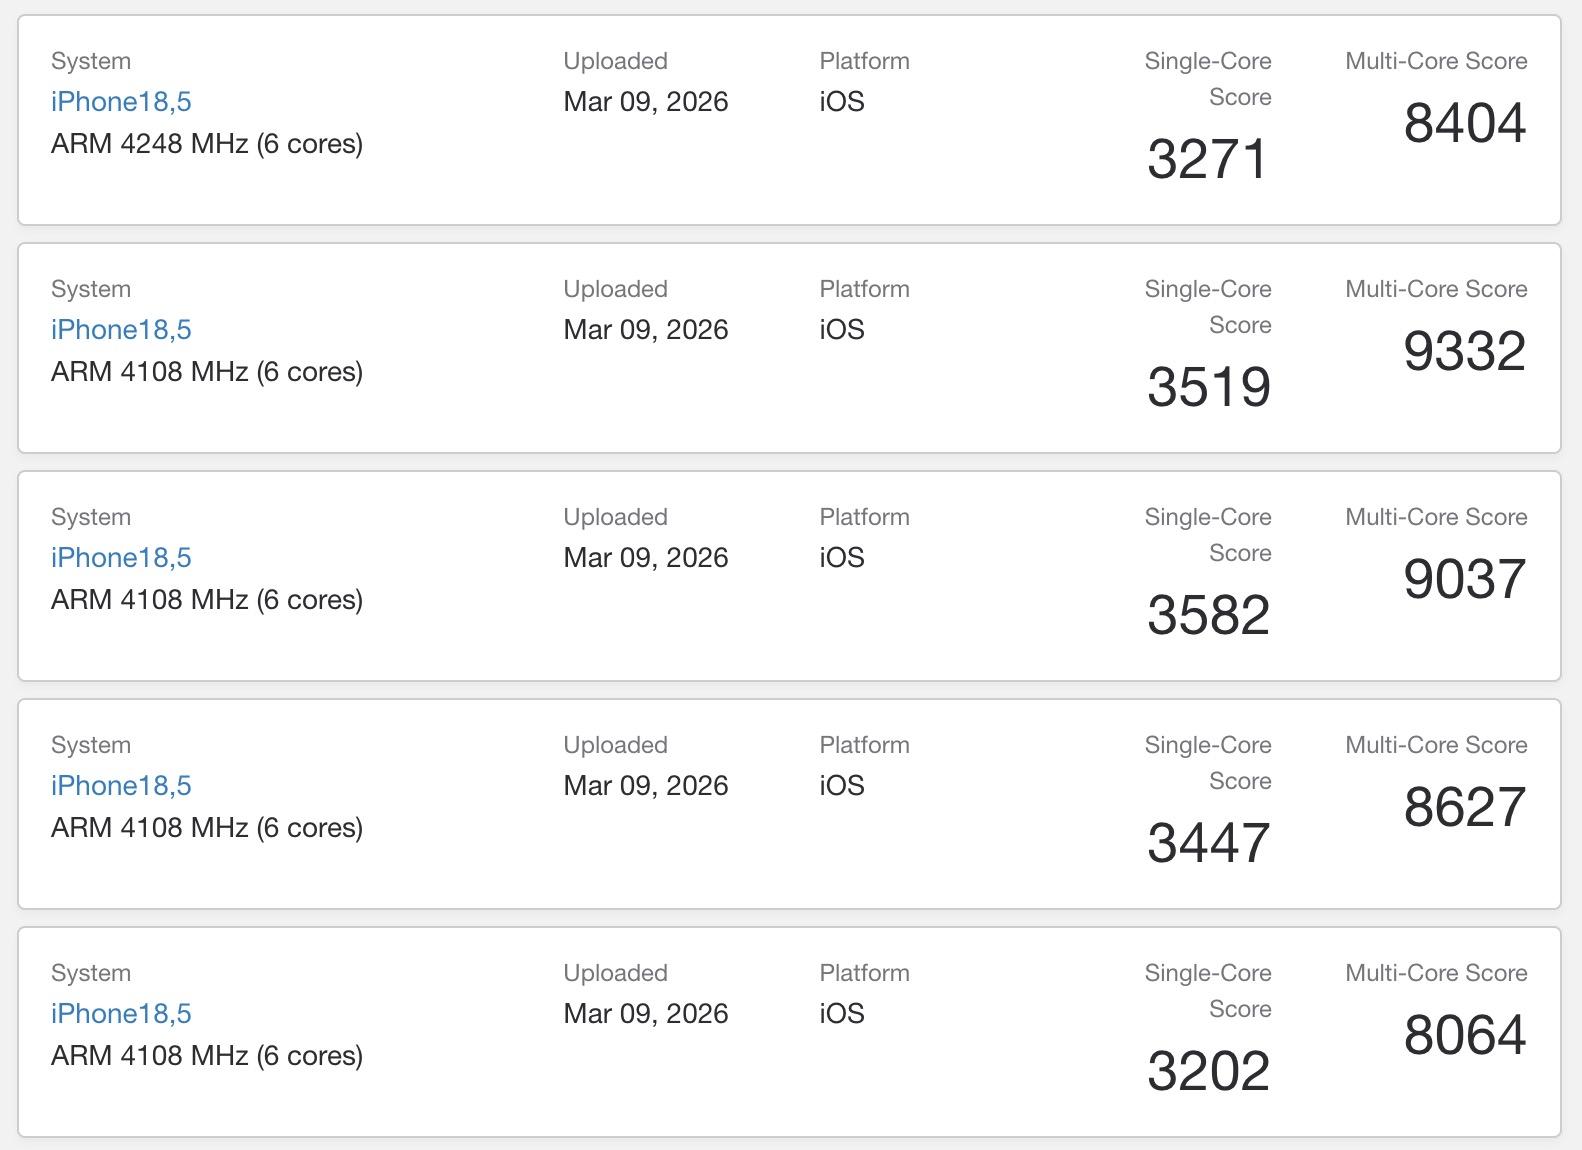This screenshot has width=1582, height=1150.
Task: Click the iOS platform in the 9332 result
Action: click(x=842, y=330)
